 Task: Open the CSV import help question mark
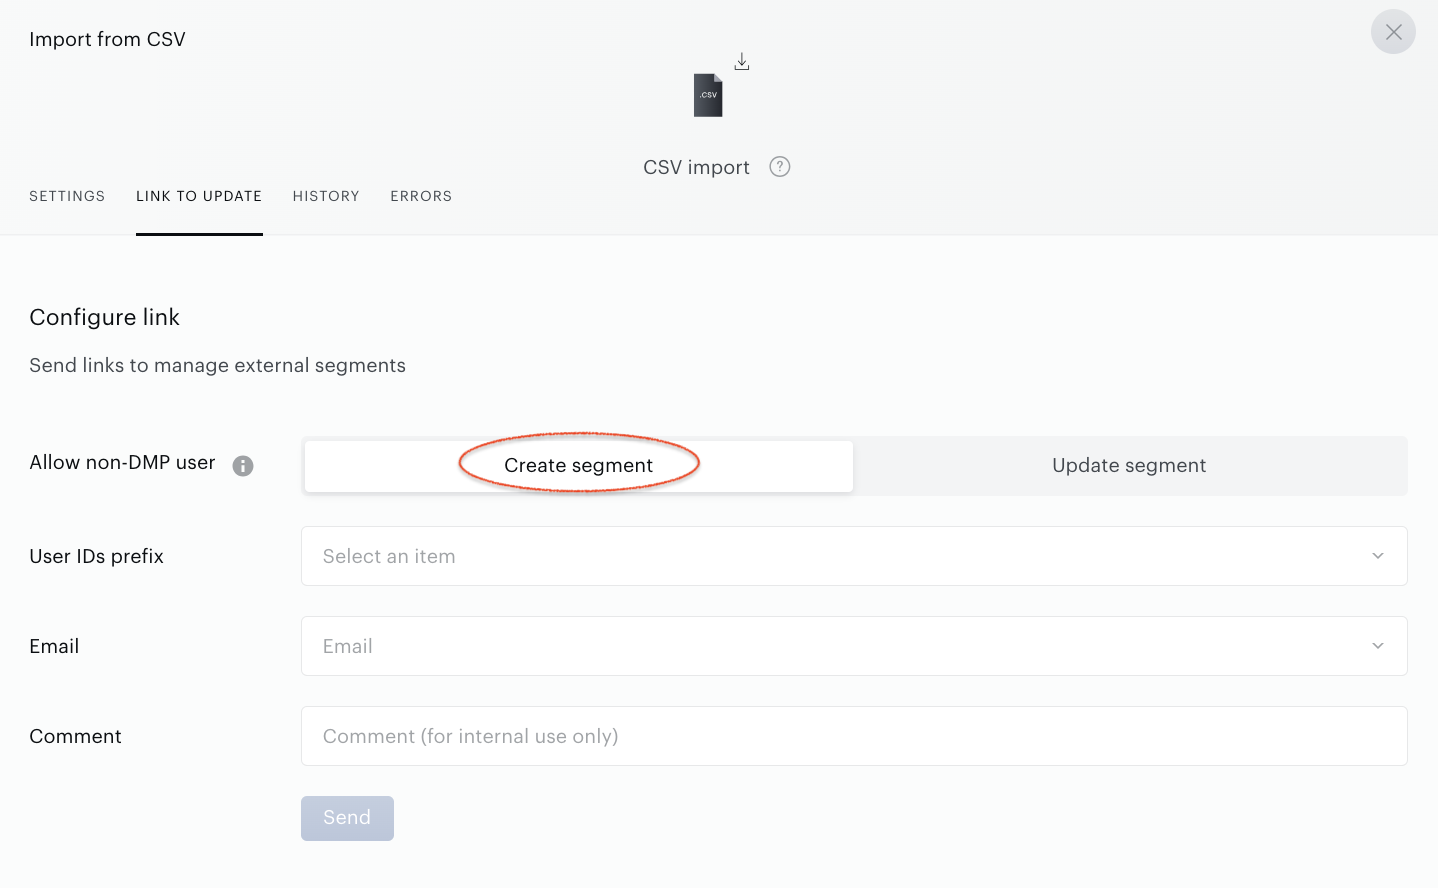click(x=780, y=167)
